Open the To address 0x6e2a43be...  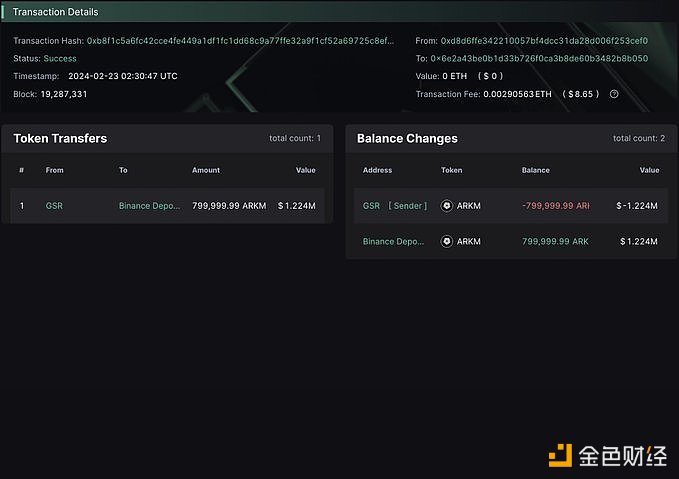(x=539, y=58)
